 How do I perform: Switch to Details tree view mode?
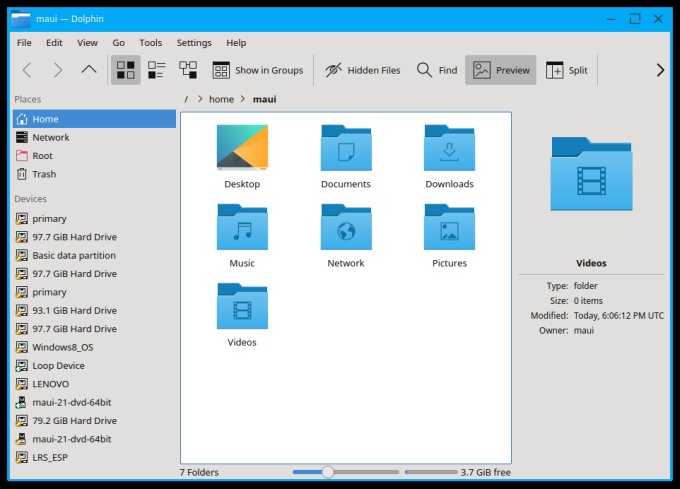[x=188, y=70]
